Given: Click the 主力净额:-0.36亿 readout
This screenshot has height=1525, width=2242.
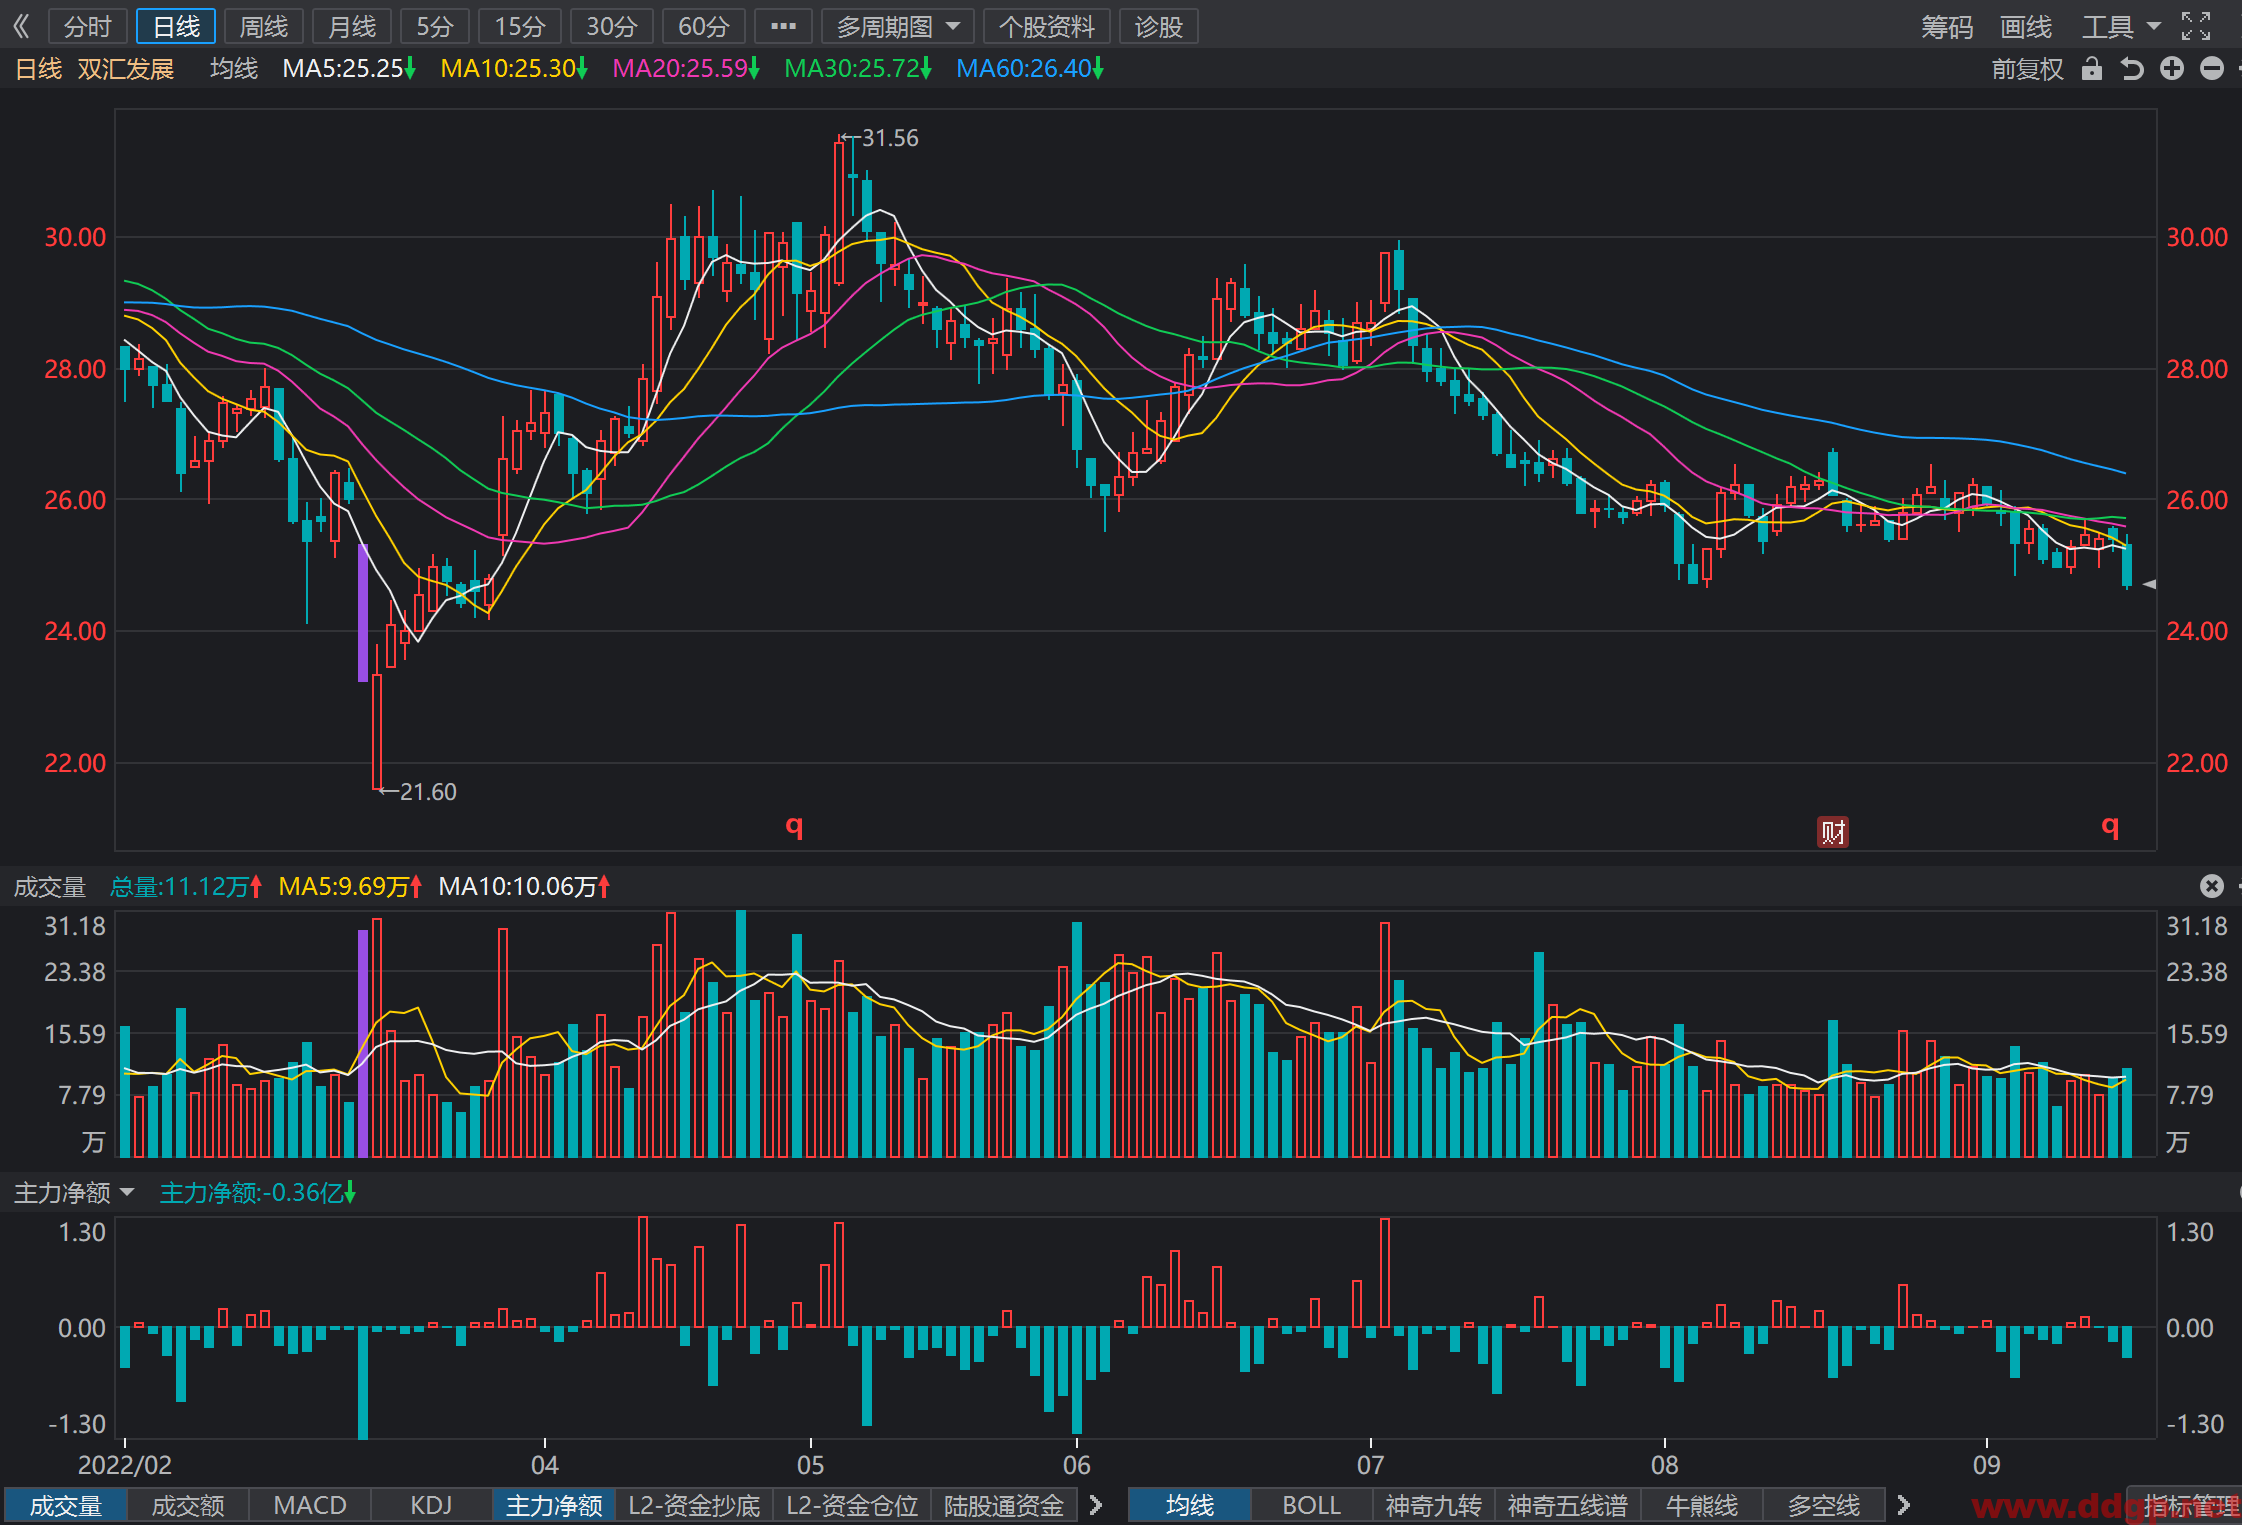Looking at the screenshot, I should pos(258,1192).
